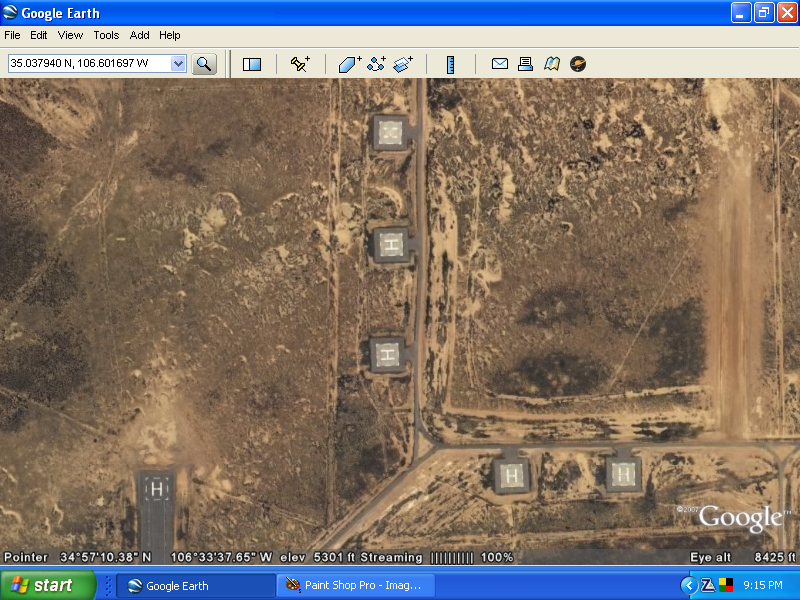Click the elev 5301 ft readout

pyautogui.click(x=317, y=557)
